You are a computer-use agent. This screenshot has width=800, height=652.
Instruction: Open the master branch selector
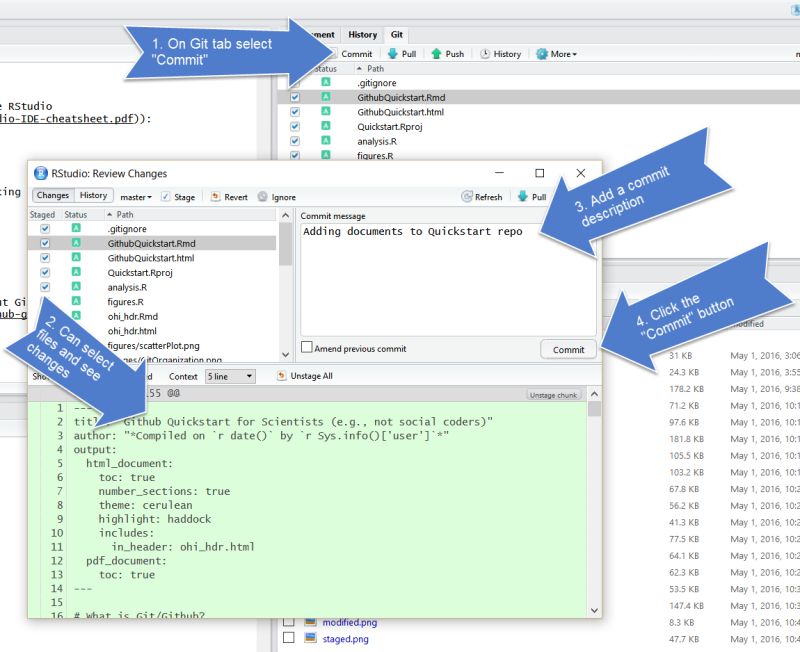(138, 196)
